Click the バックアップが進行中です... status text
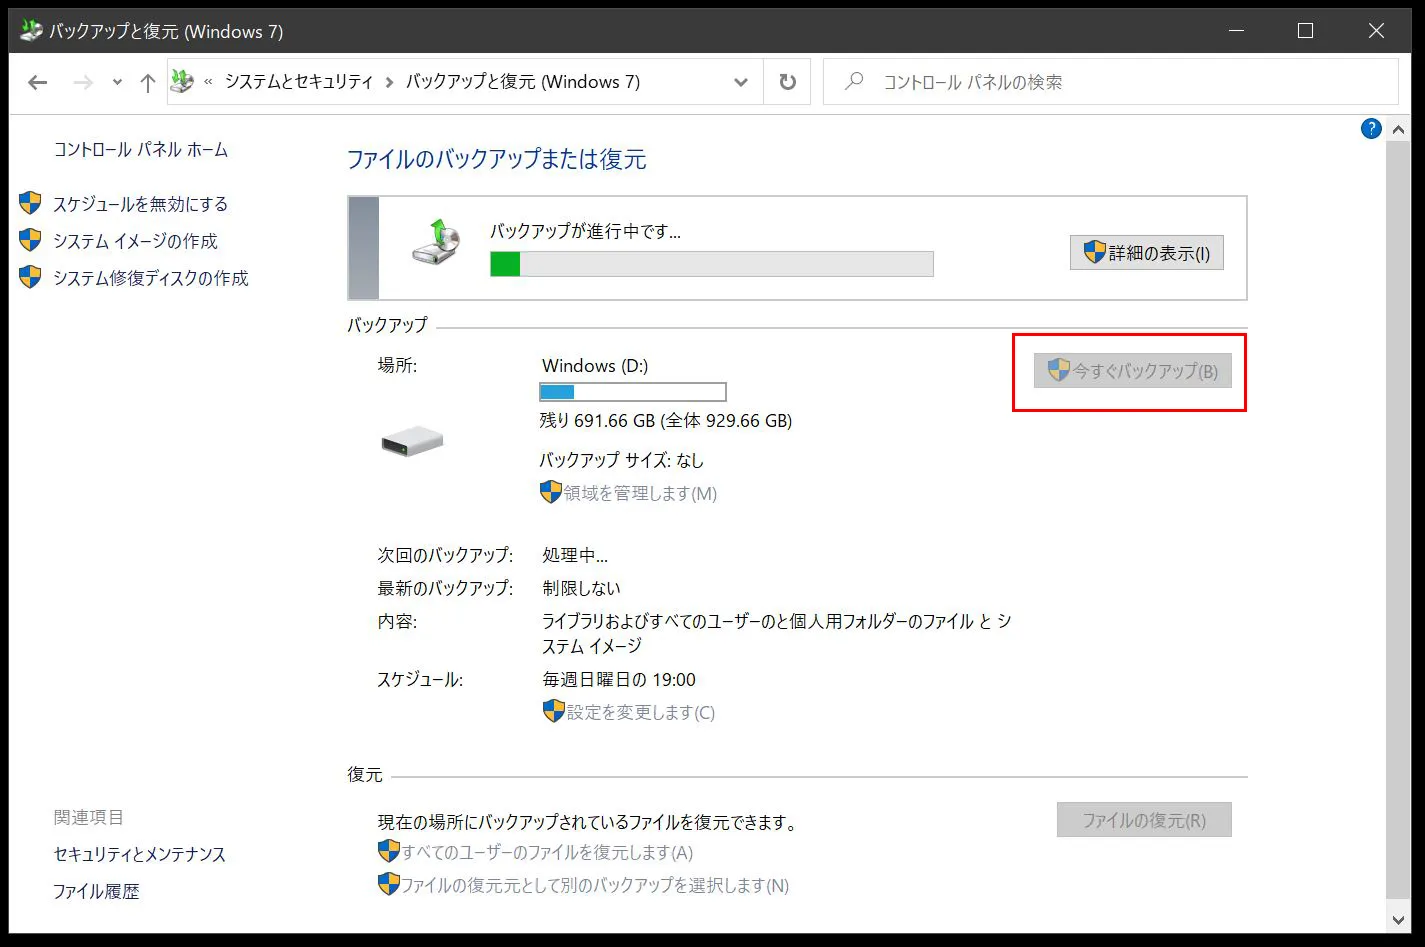 pos(585,231)
